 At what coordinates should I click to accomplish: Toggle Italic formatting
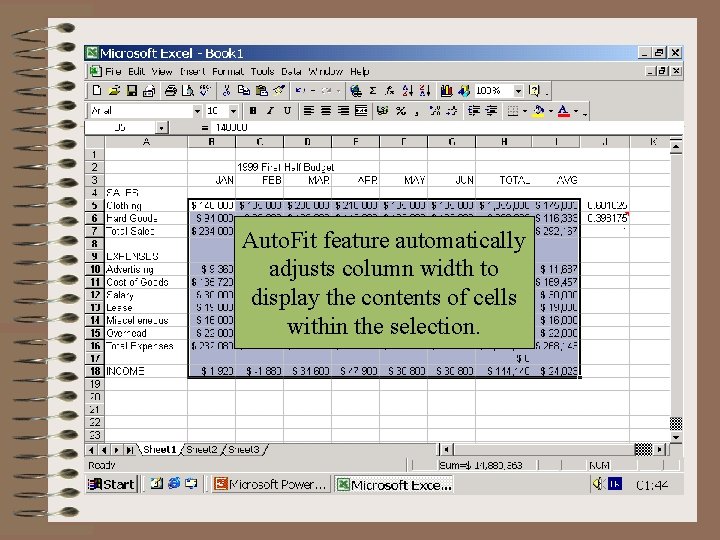point(270,111)
